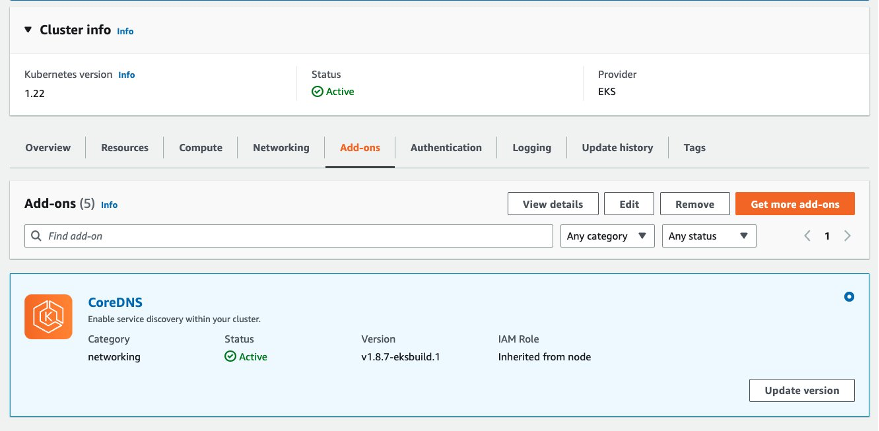The image size is (879, 431).
Task: Click the Update version button
Action: tap(801, 390)
